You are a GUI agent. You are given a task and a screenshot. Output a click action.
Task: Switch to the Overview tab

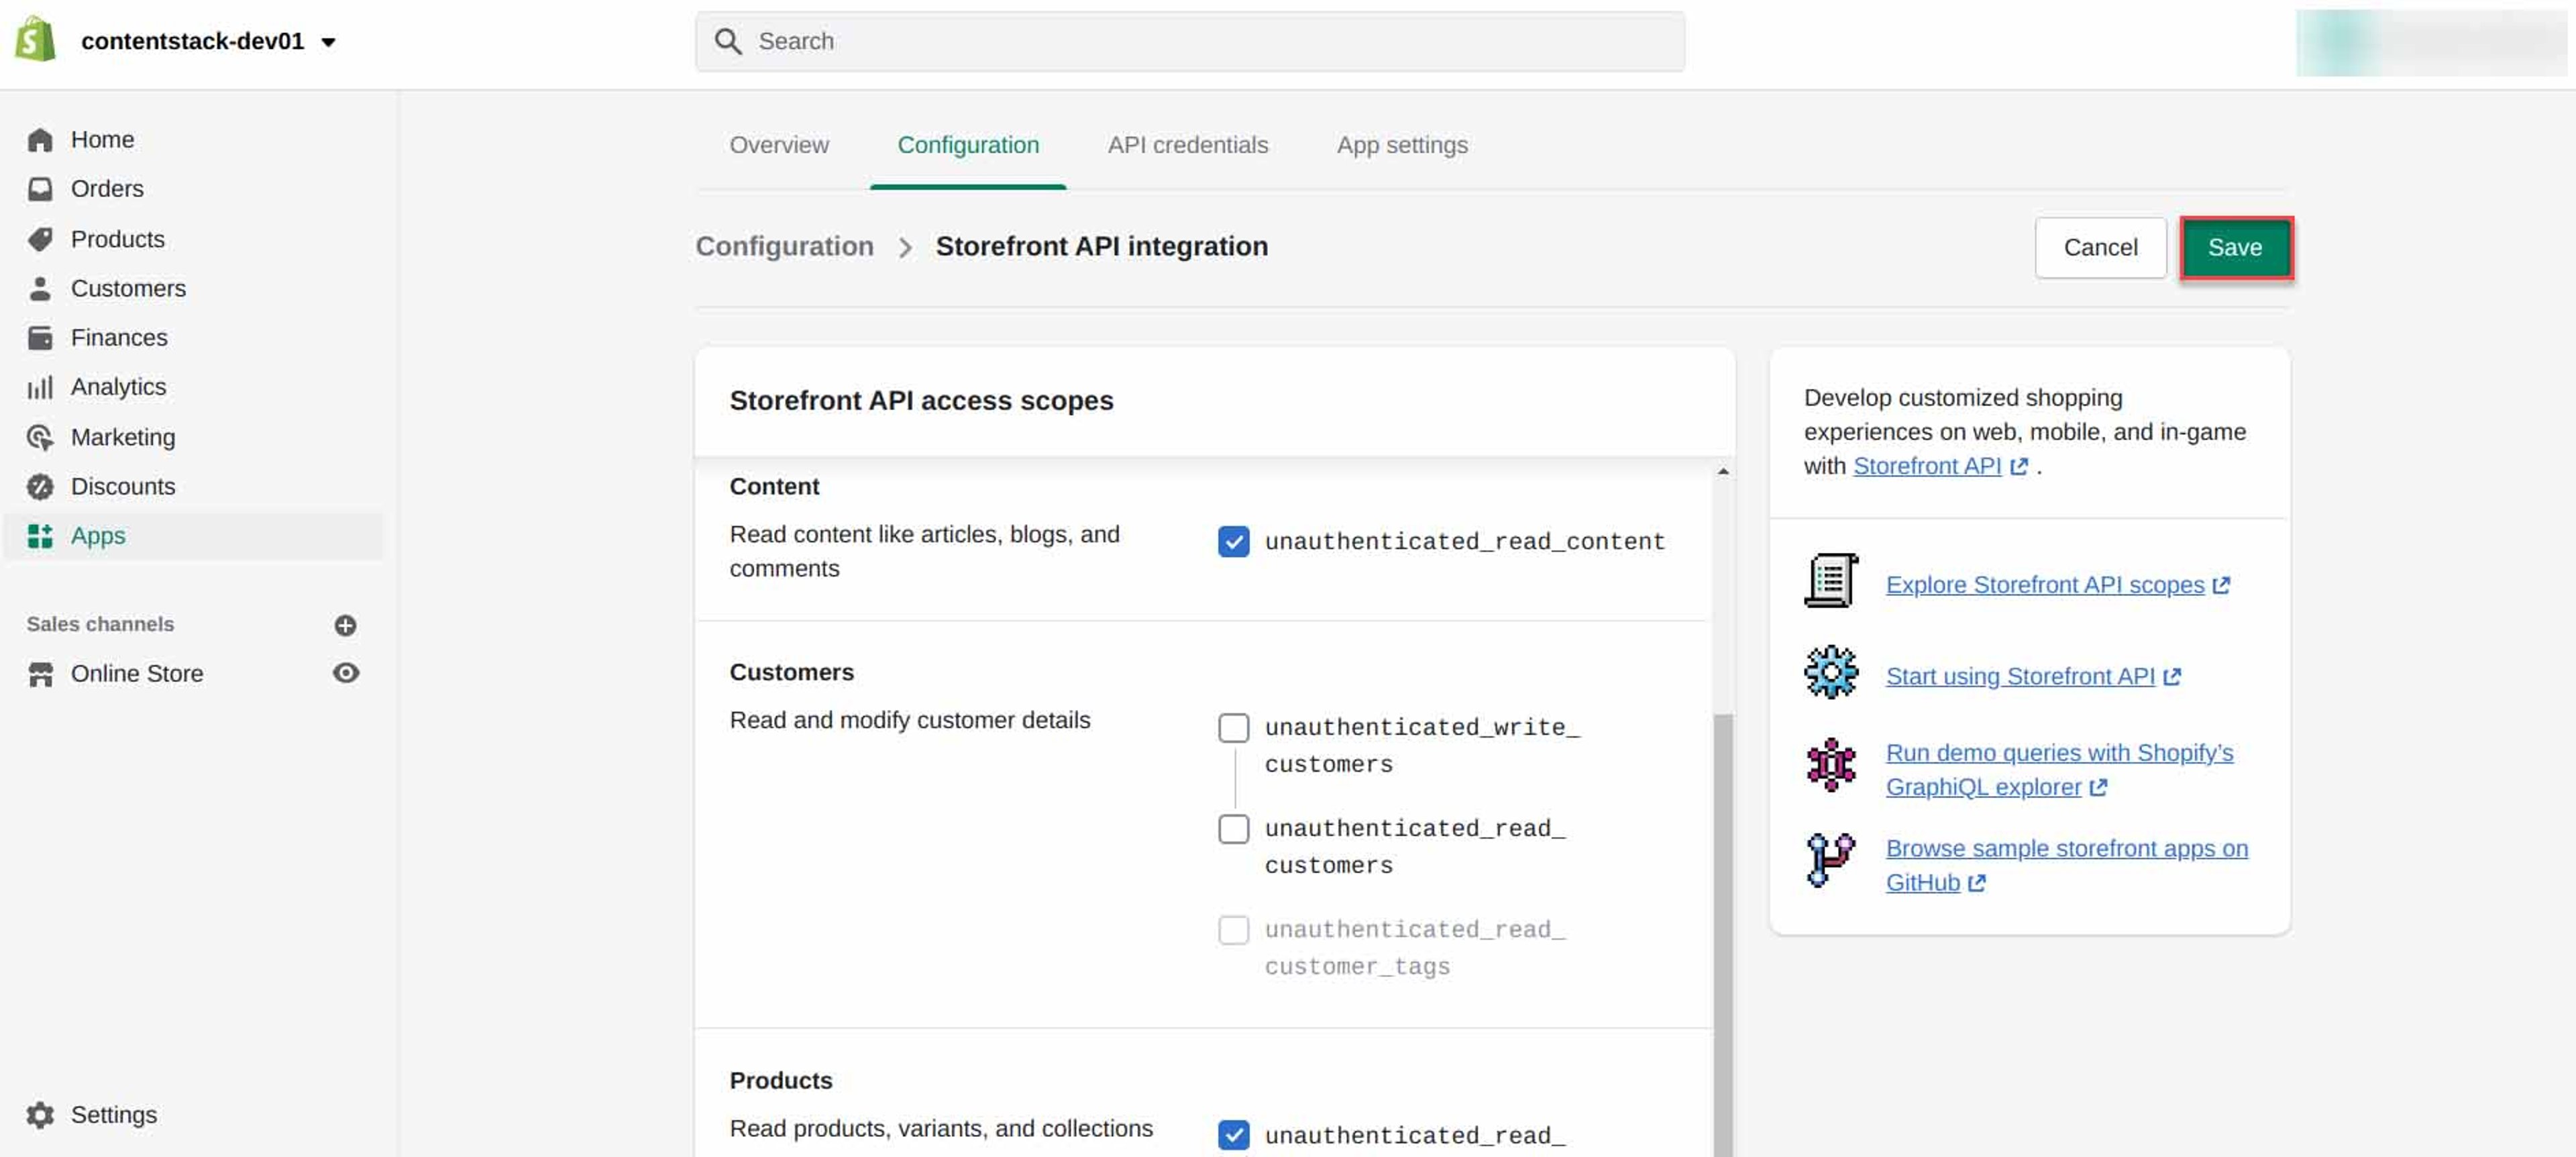coord(779,145)
